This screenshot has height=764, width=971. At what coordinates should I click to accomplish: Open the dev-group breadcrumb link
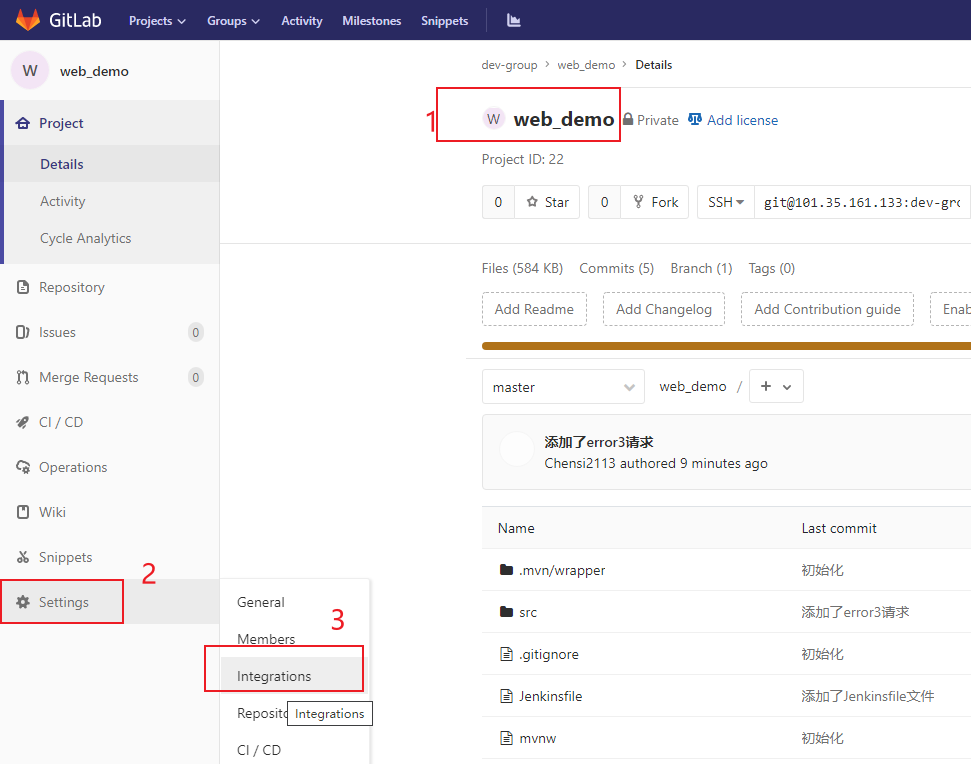click(x=509, y=65)
